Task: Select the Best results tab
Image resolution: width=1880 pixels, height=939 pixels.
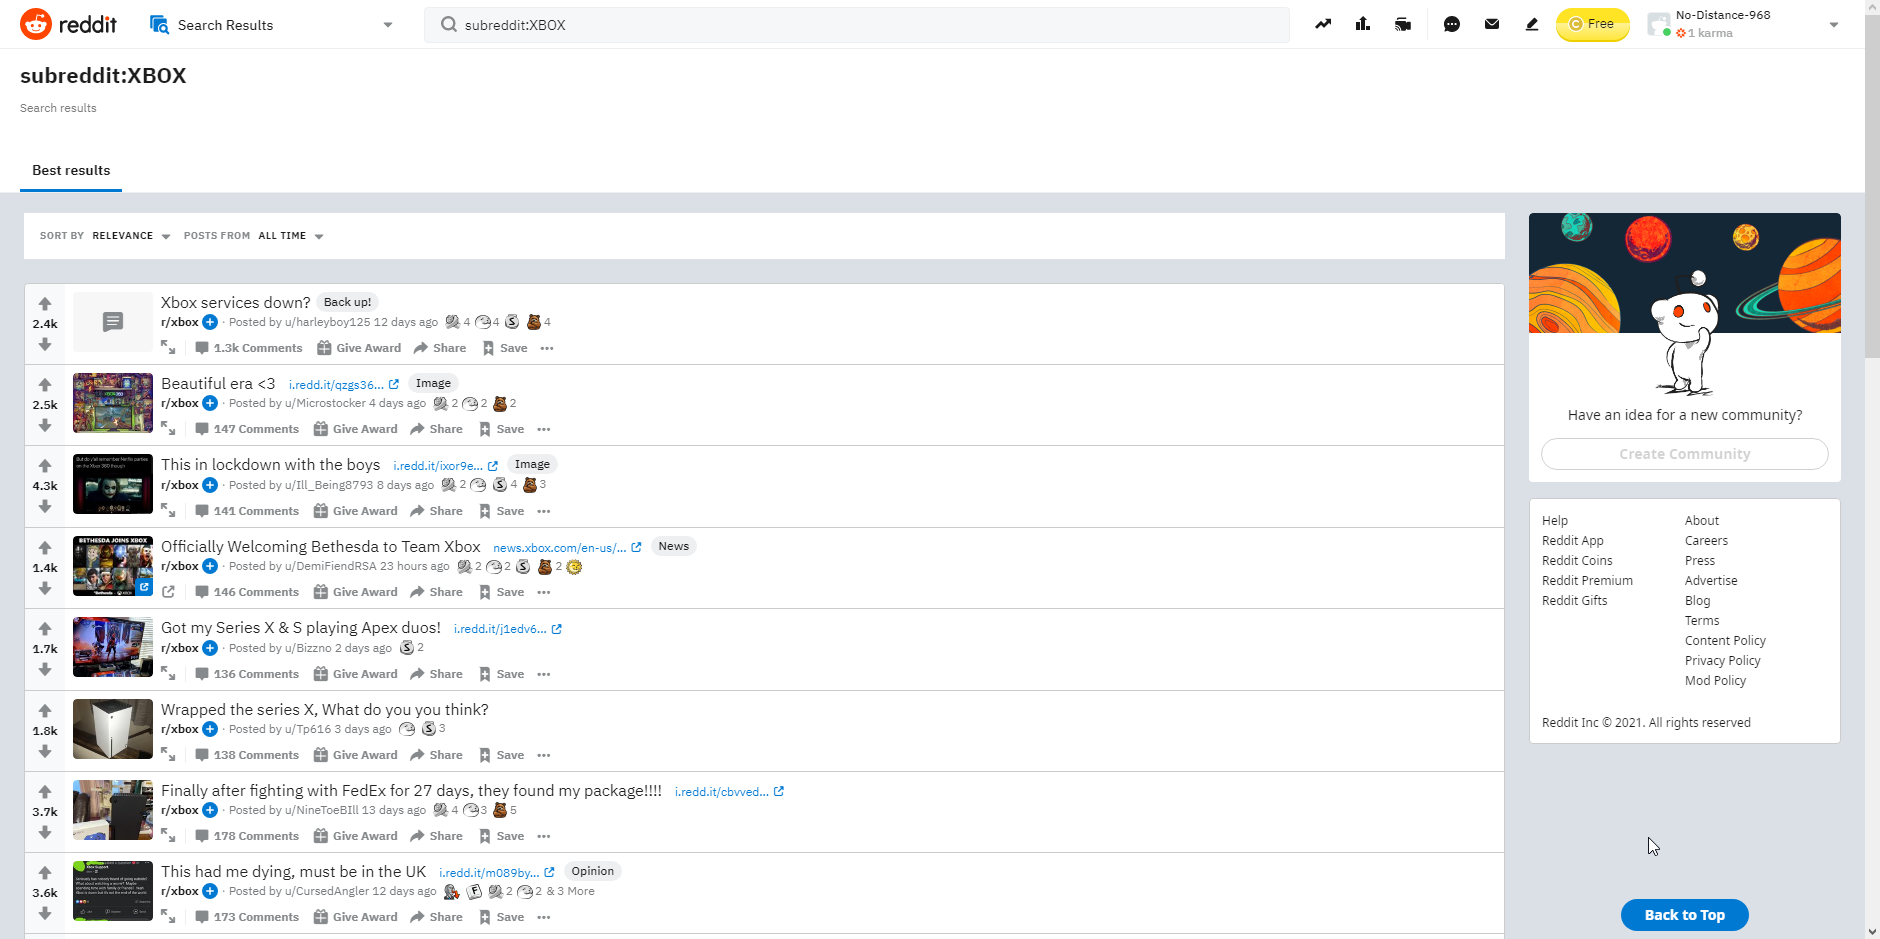Action: pyautogui.click(x=71, y=170)
